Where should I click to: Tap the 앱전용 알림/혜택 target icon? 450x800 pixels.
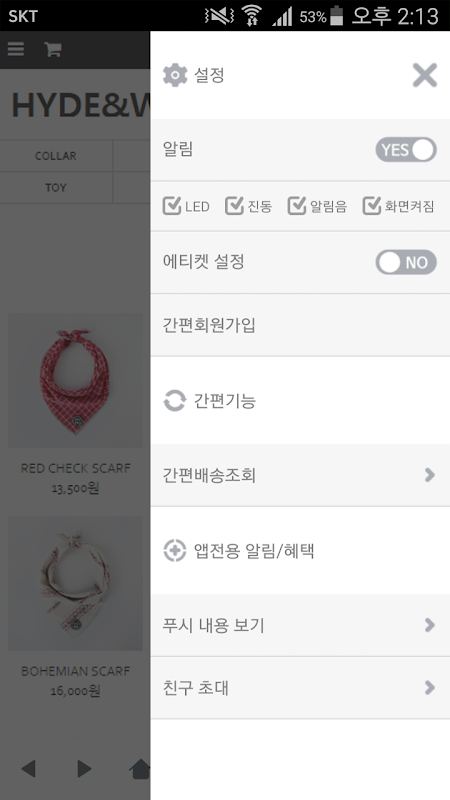(x=174, y=551)
